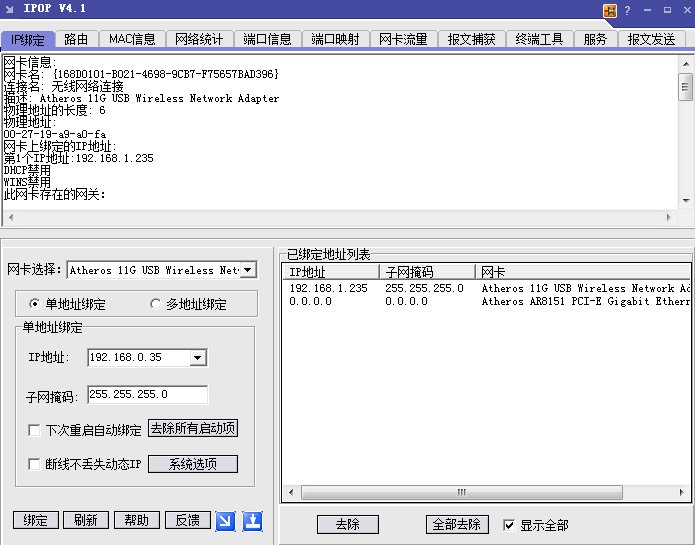
Task: Select the 0.0.0.0 Atheros AR8151 row
Action: [486, 302]
